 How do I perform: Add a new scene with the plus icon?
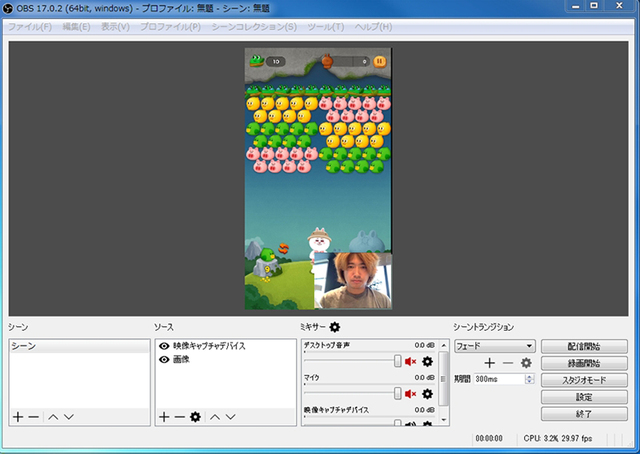(18, 416)
